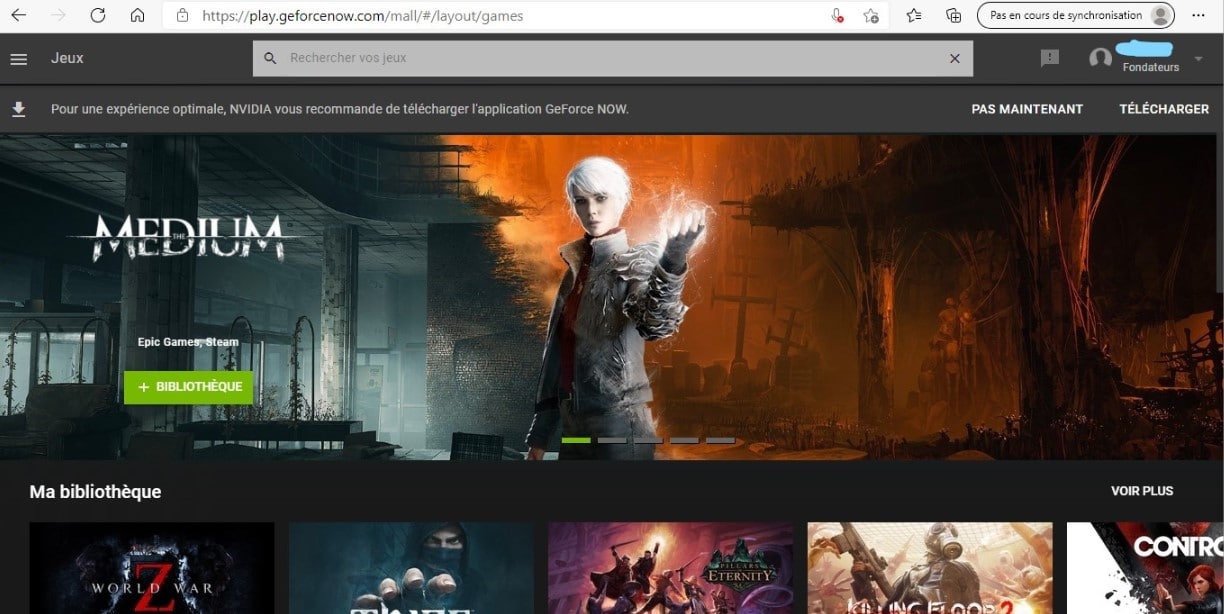Select the second carousel slide indicator
This screenshot has width=1224, height=614.
click(x=612, y=440)
